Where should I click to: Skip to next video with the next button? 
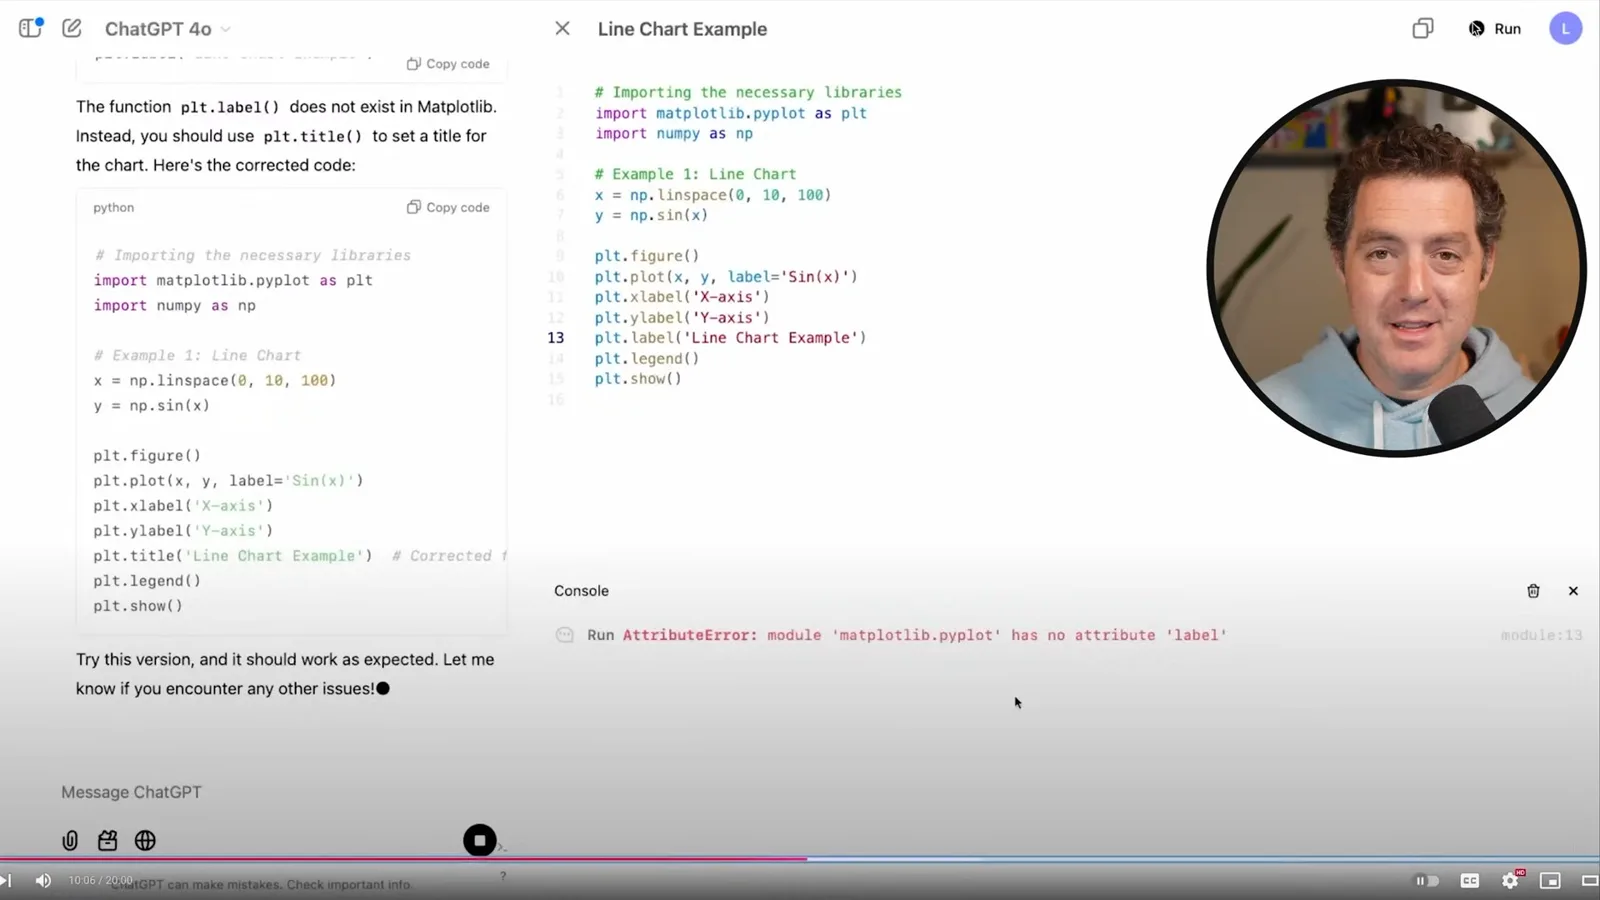click(6, 880)
